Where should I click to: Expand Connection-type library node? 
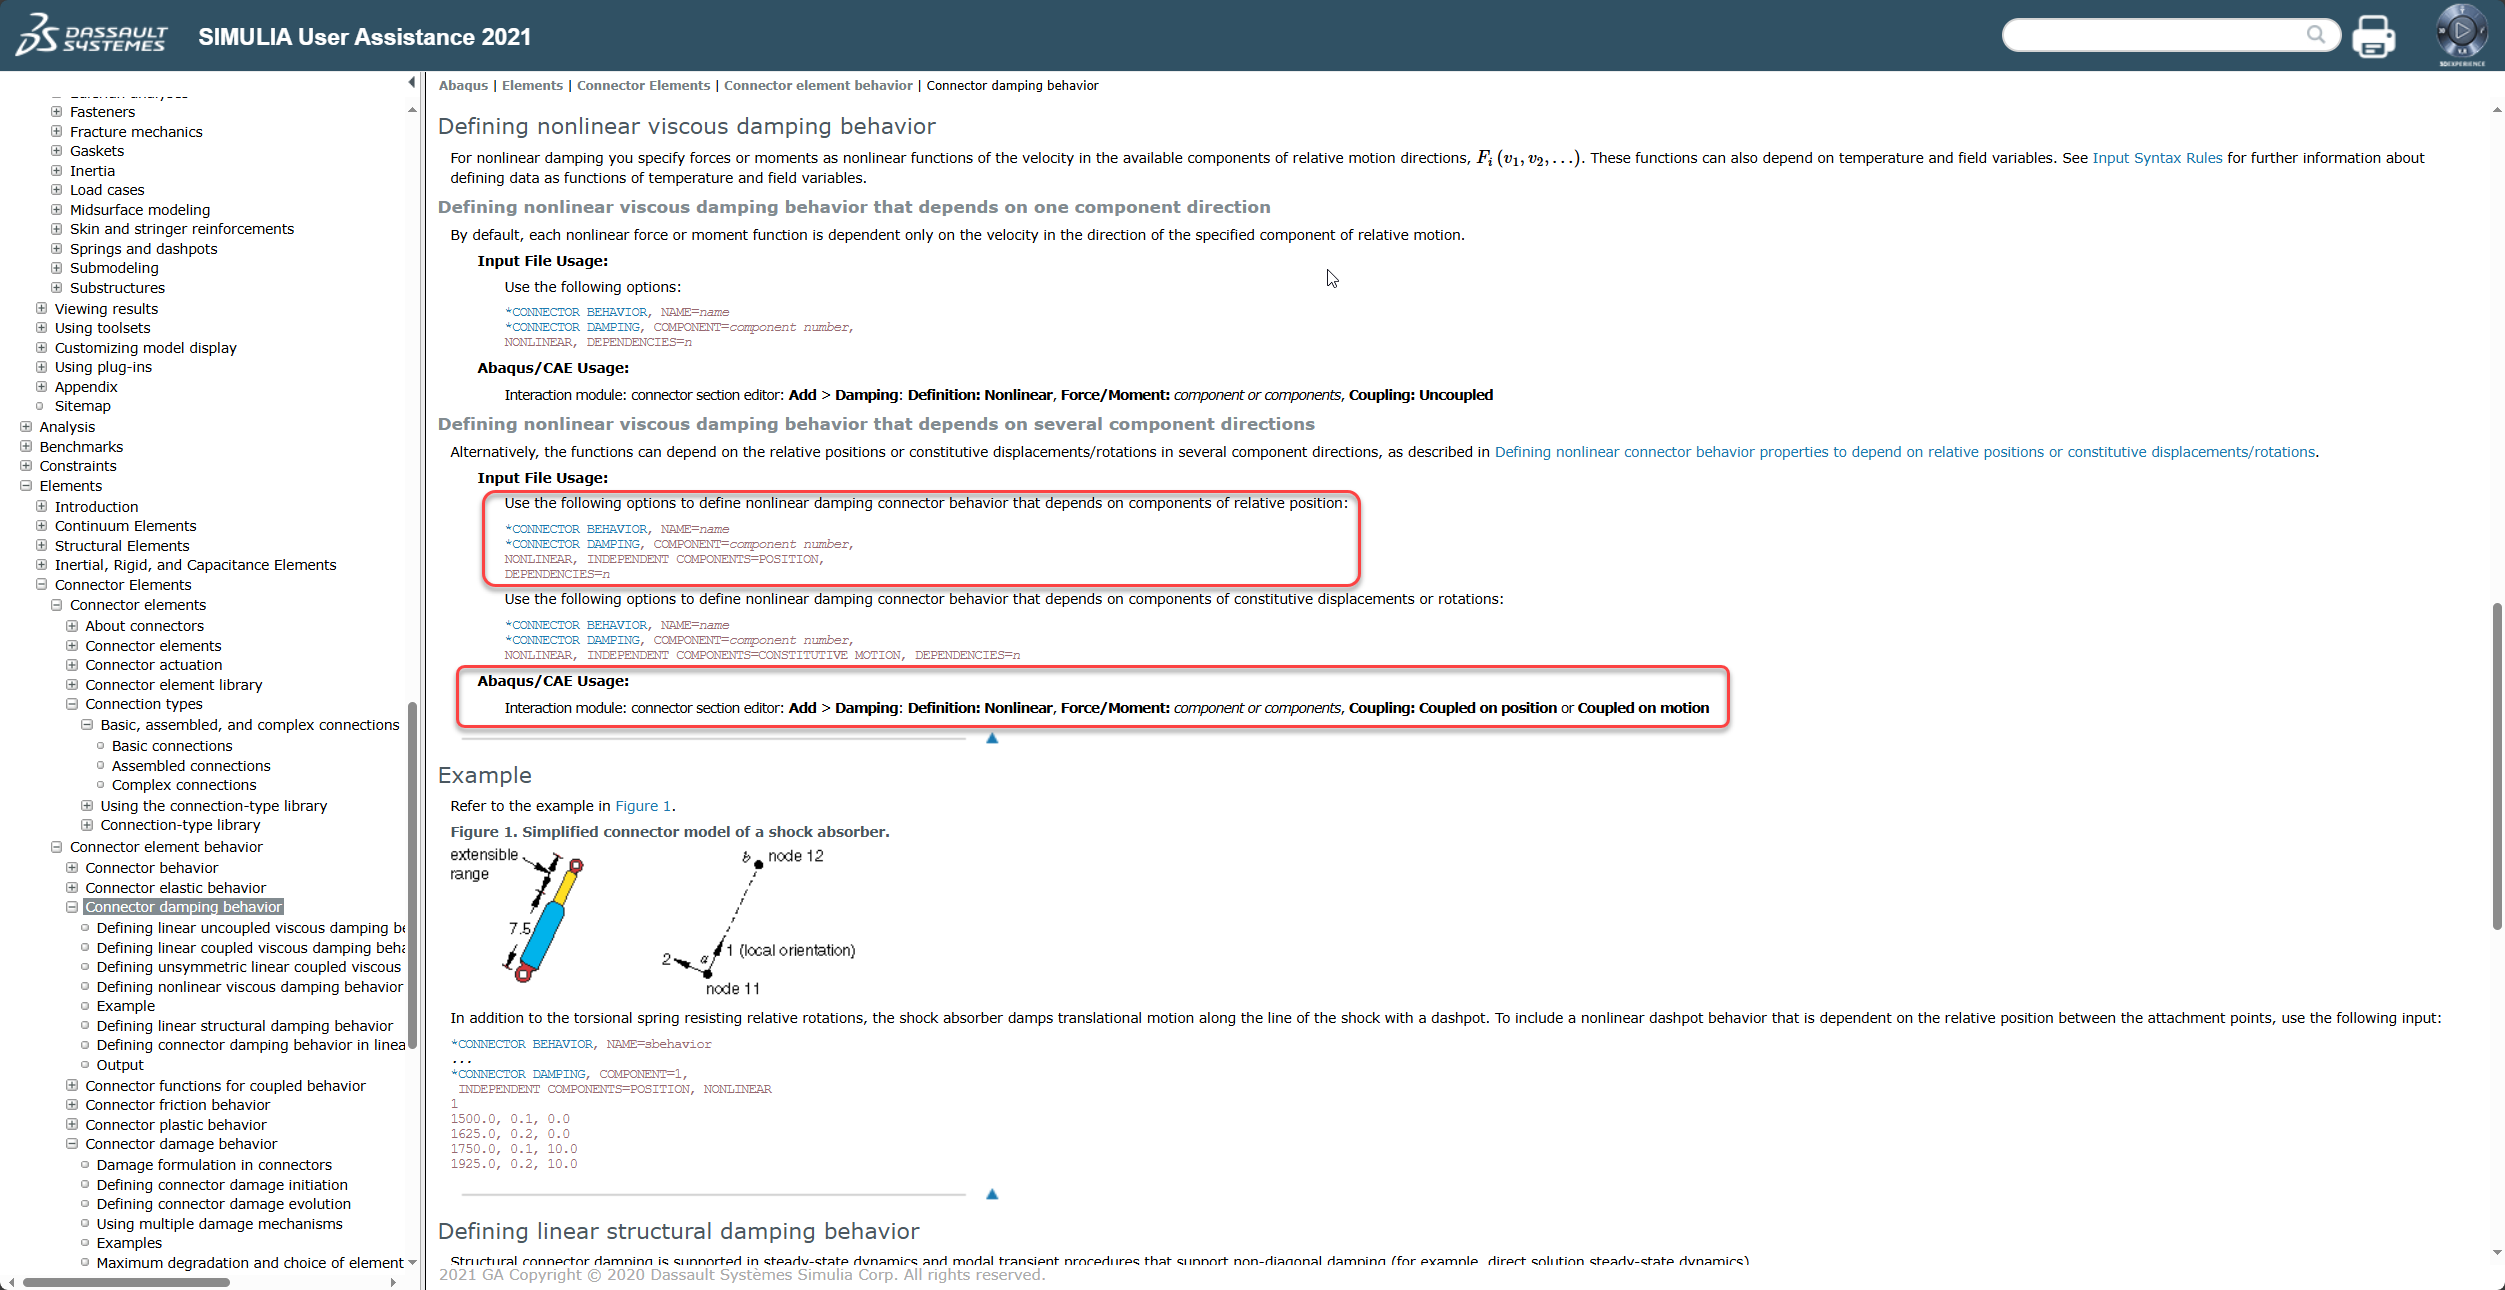pos(87,825)
